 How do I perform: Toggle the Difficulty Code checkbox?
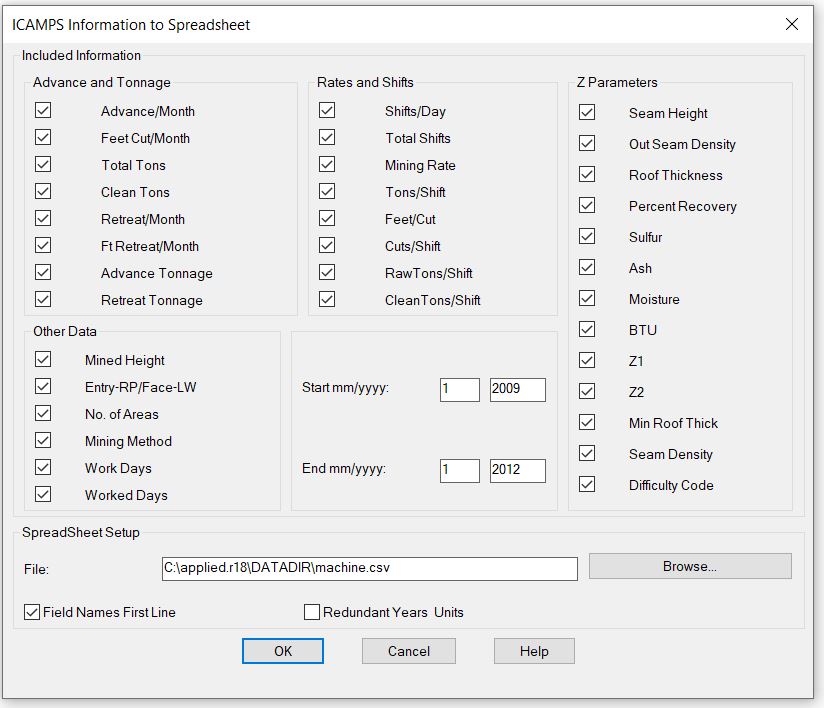tap(587, 485)
